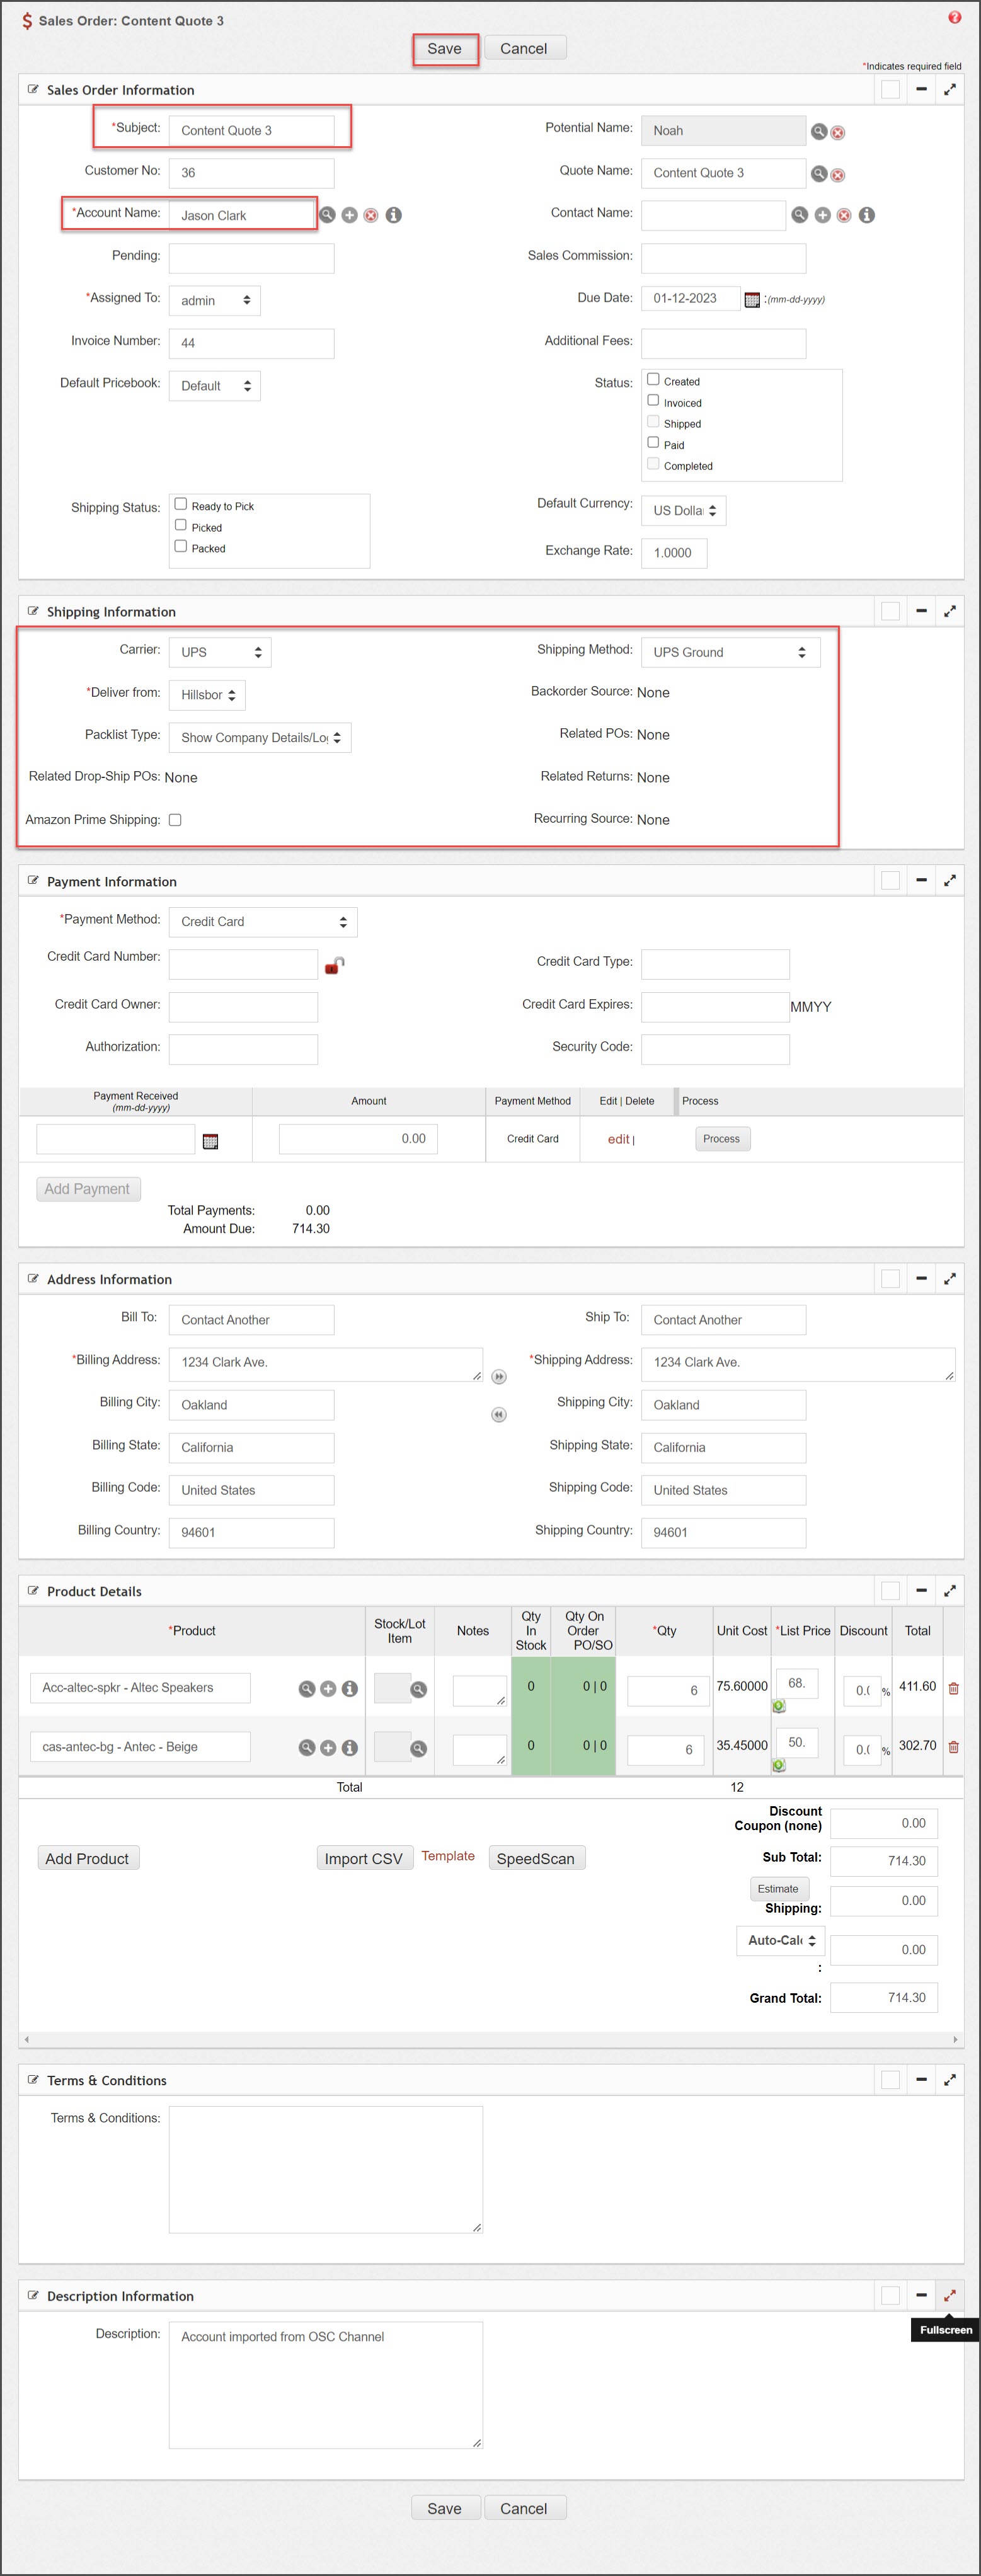Image resolution: width=981 pixels, height=2576 pixels.
Task: Open the red help question mark icon
Action: (x=954, y=17)
